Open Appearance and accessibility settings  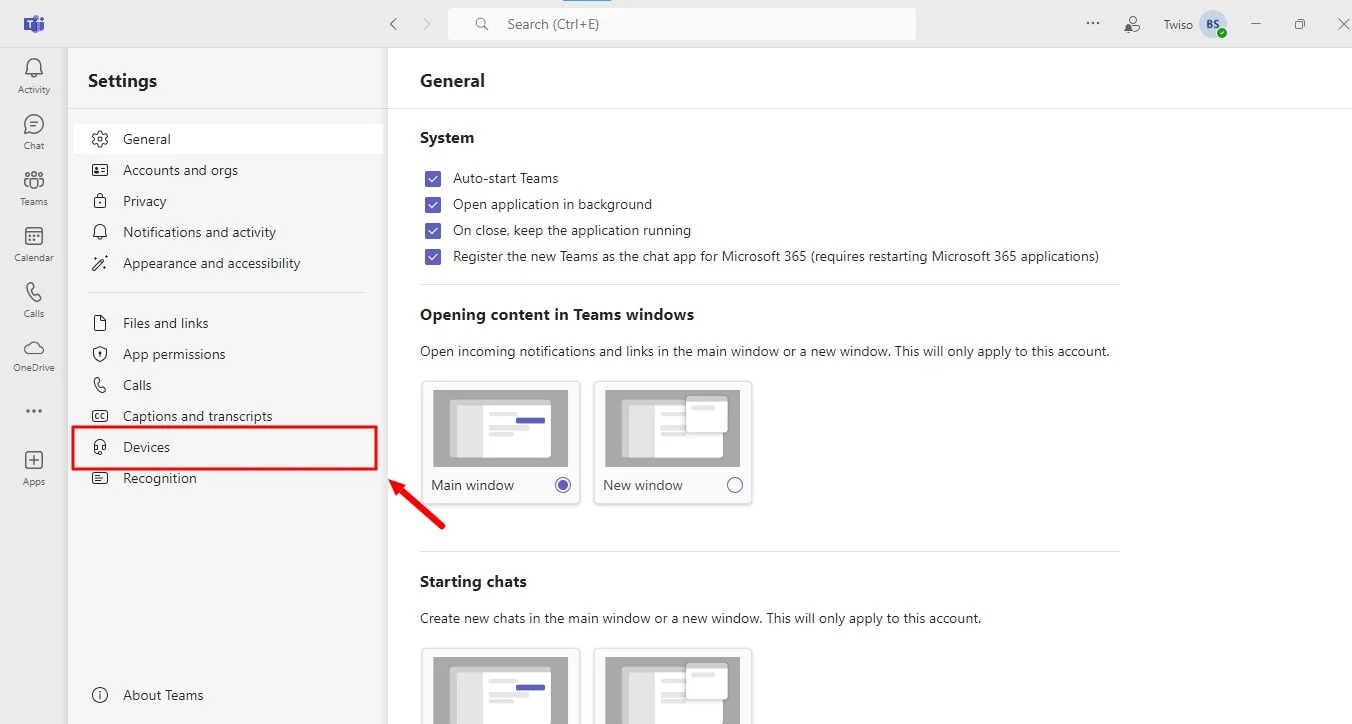click(228, 263)
